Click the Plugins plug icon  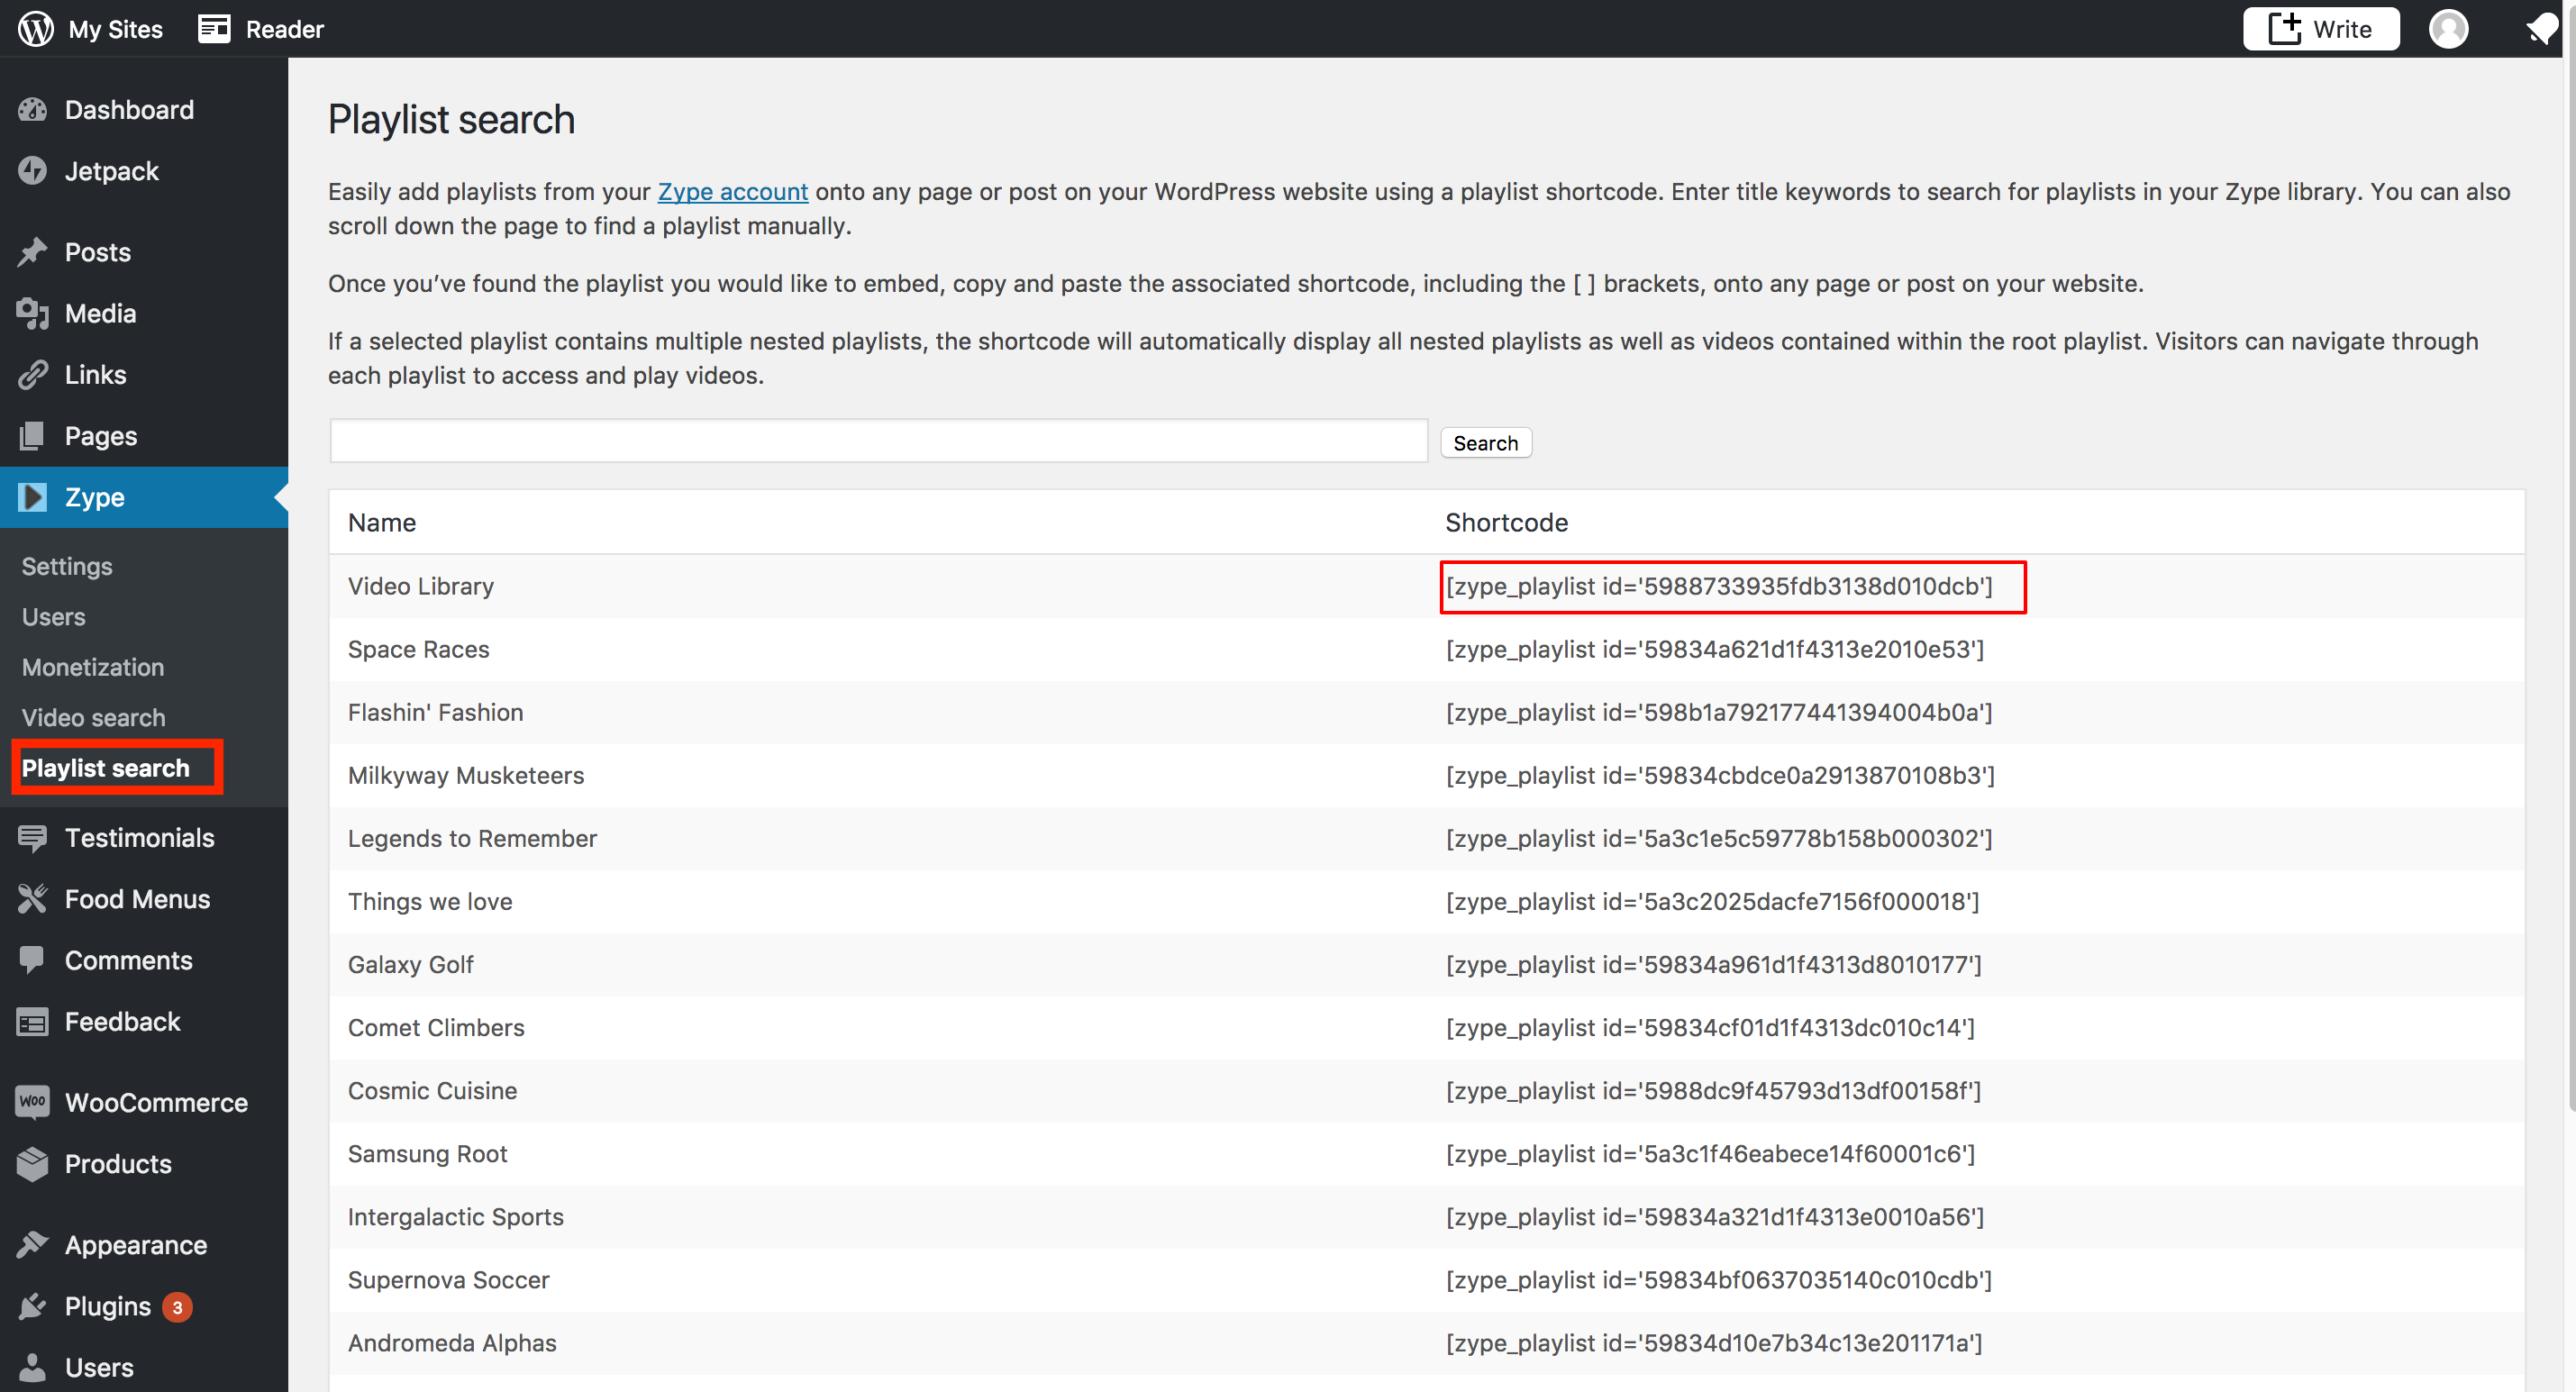pyautogui.click(x=33, y=1306)
